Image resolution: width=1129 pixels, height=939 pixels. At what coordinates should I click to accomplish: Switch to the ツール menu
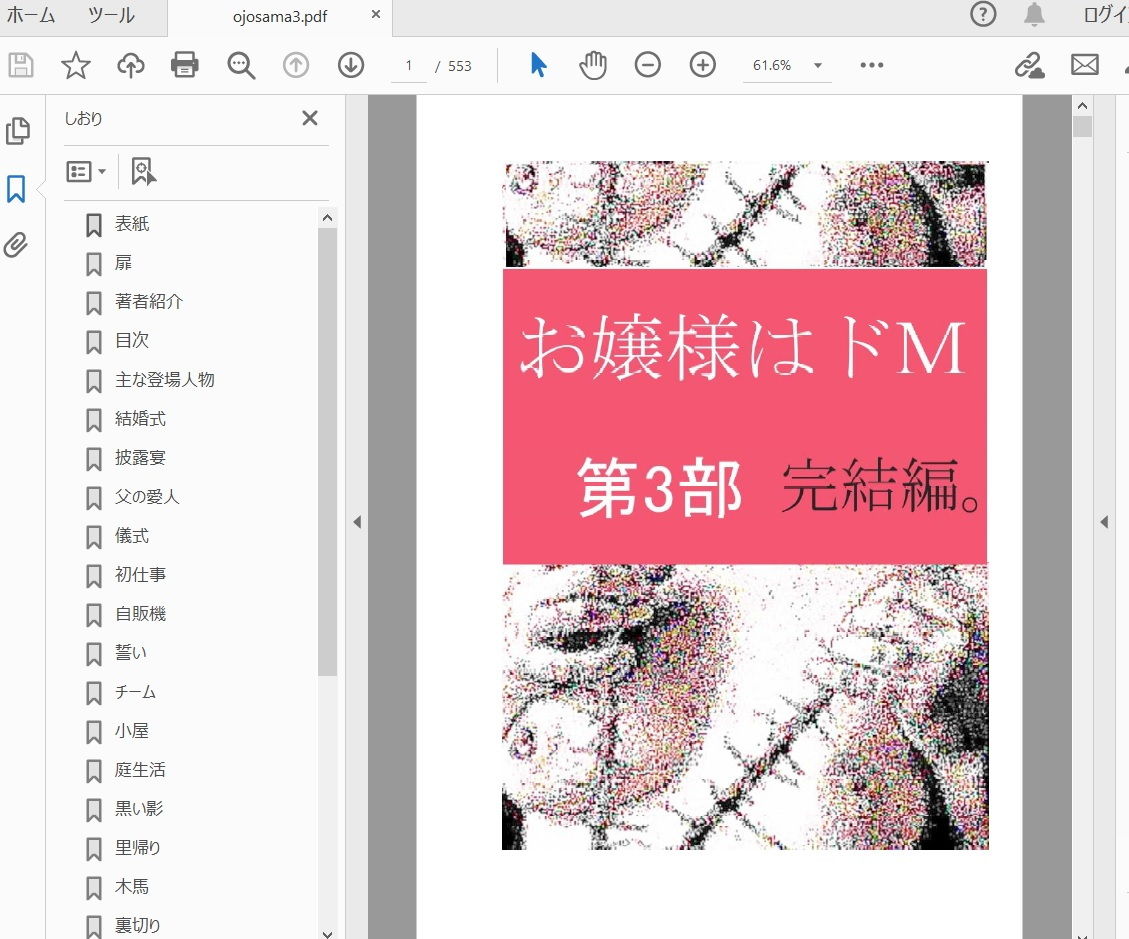(110, 15)
